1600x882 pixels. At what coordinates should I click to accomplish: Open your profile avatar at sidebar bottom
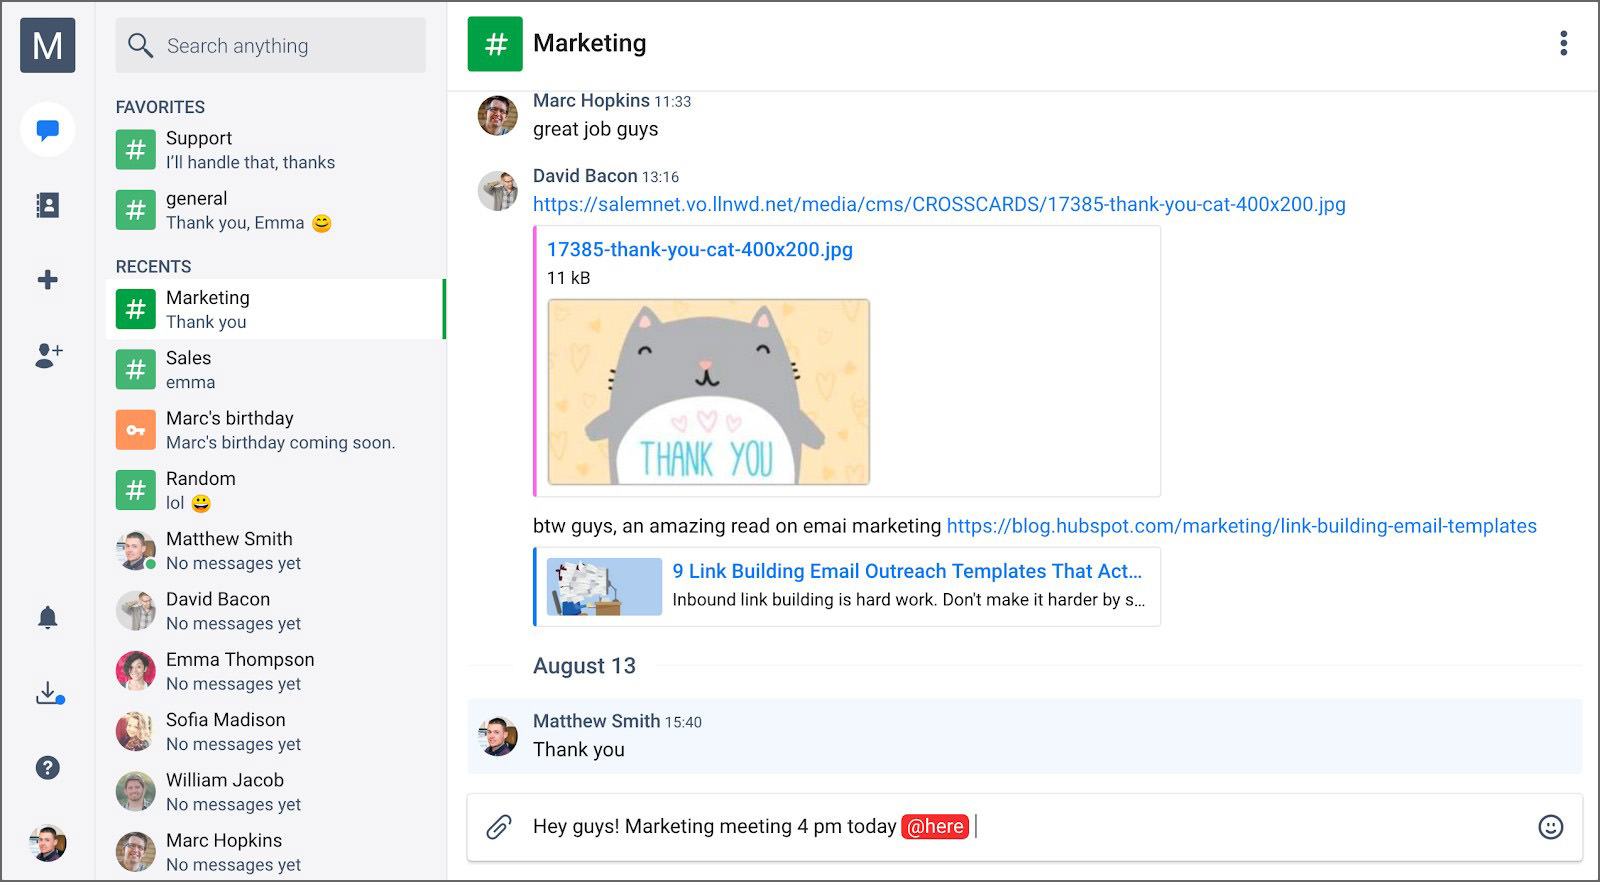[x=47, y=843]
